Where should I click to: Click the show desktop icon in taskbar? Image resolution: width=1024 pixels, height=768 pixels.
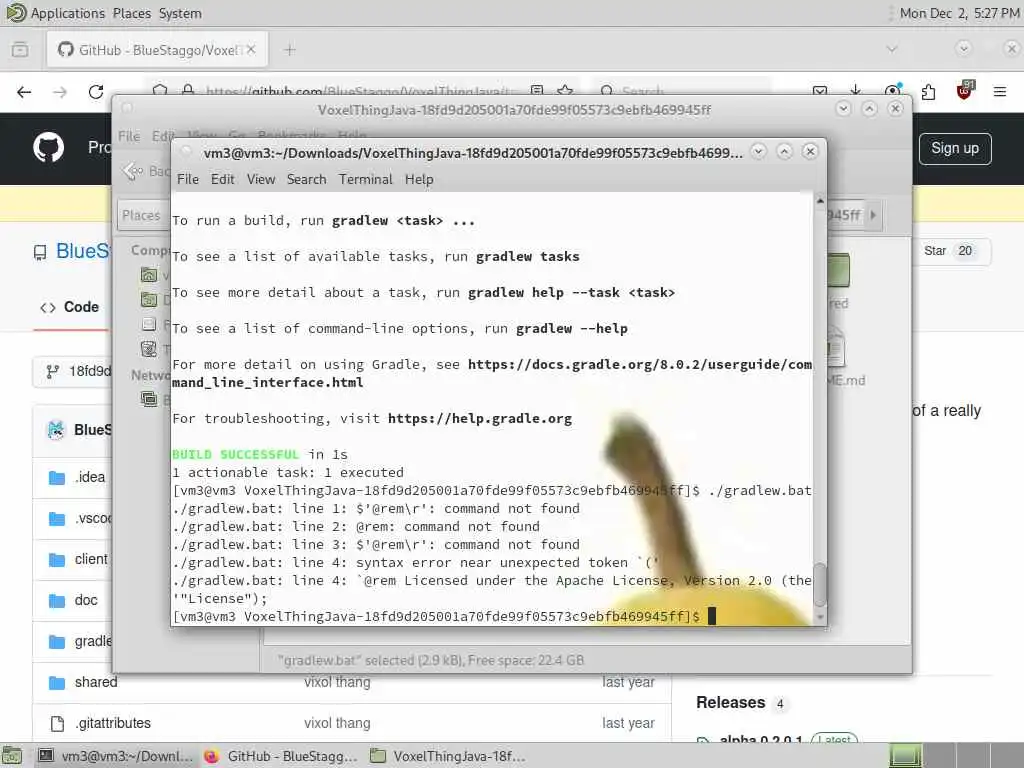coord(13,756)
